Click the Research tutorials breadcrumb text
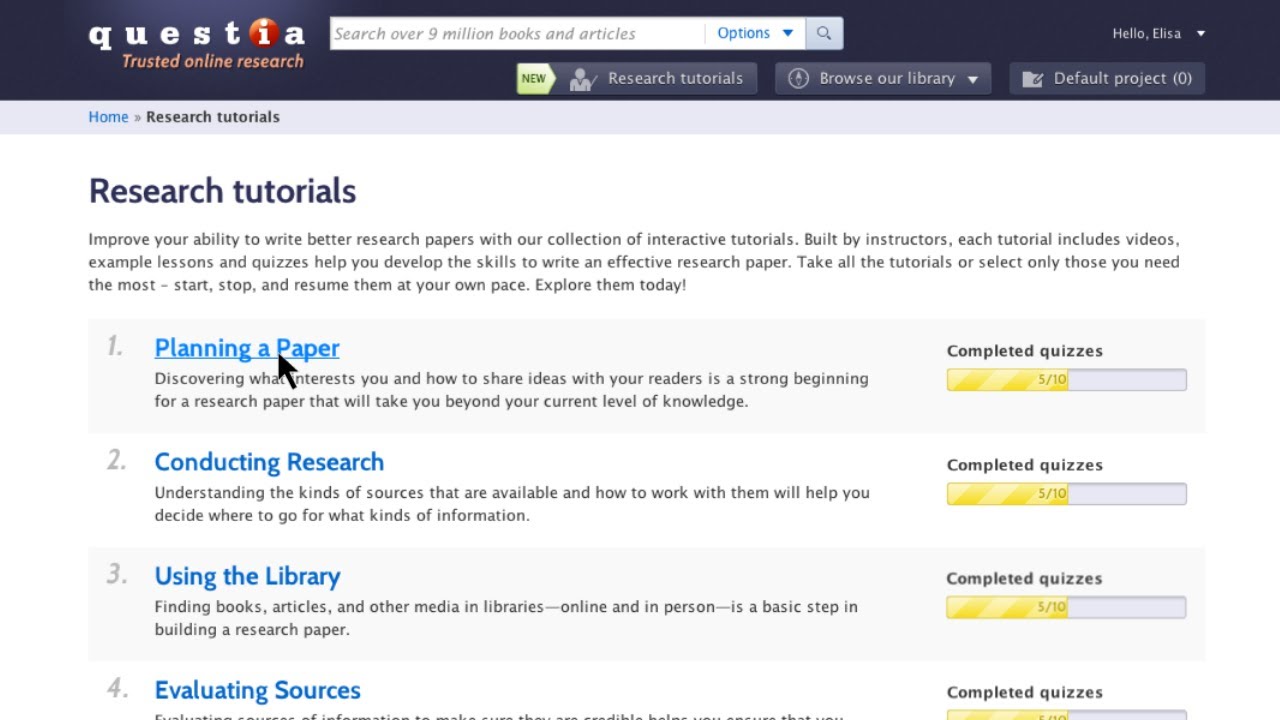The image size is (1280, 720). (x=213, y=117)
